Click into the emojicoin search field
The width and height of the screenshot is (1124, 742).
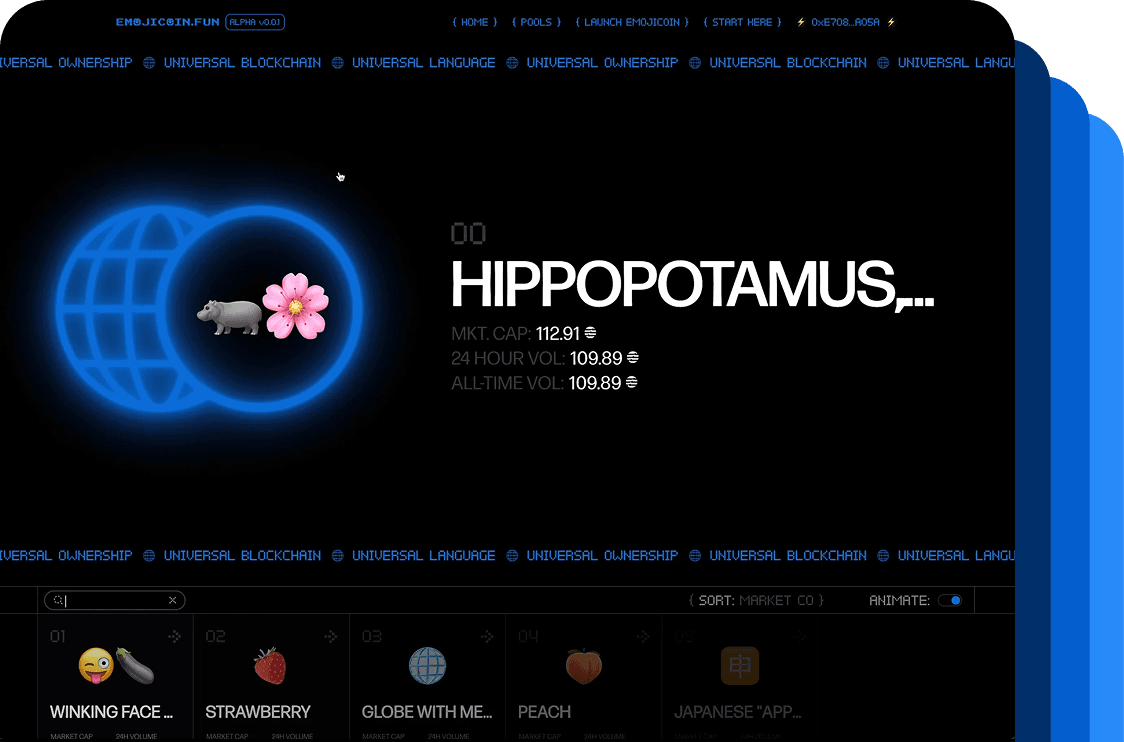pos(115,601)
